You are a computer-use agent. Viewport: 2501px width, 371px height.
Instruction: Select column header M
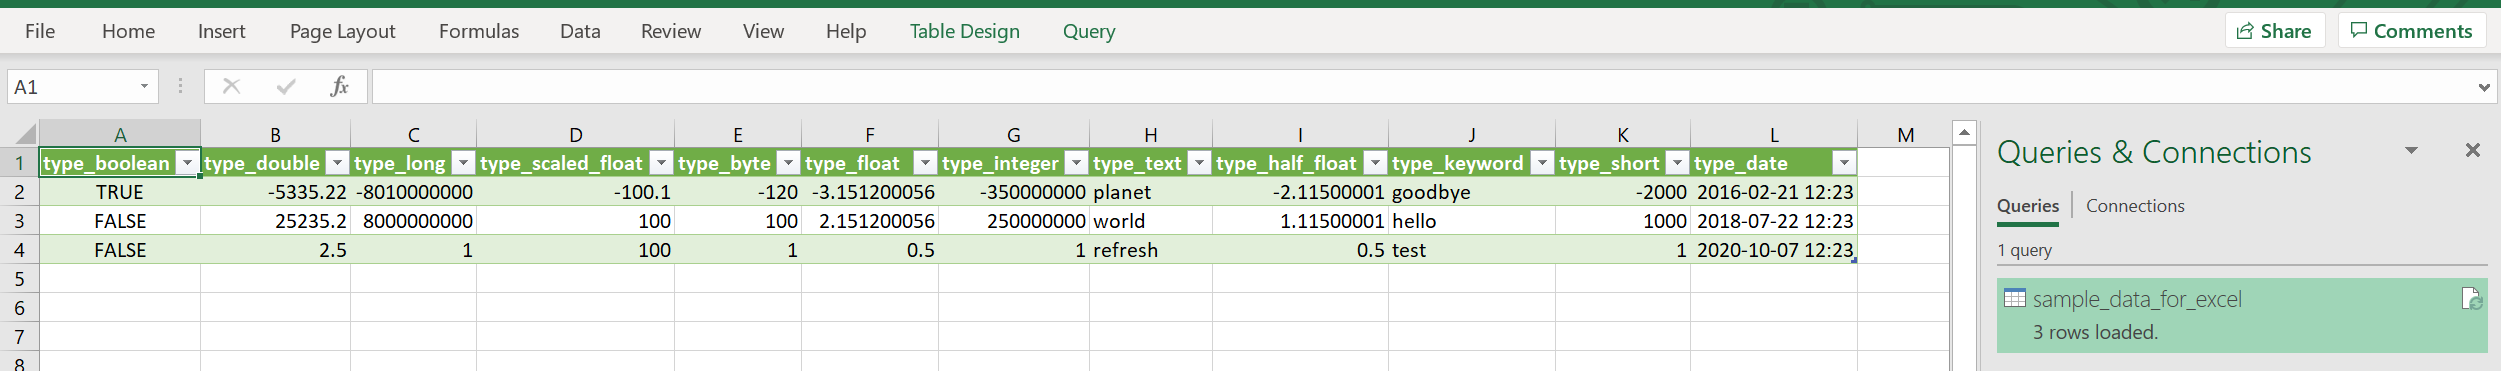[1905, 134]
